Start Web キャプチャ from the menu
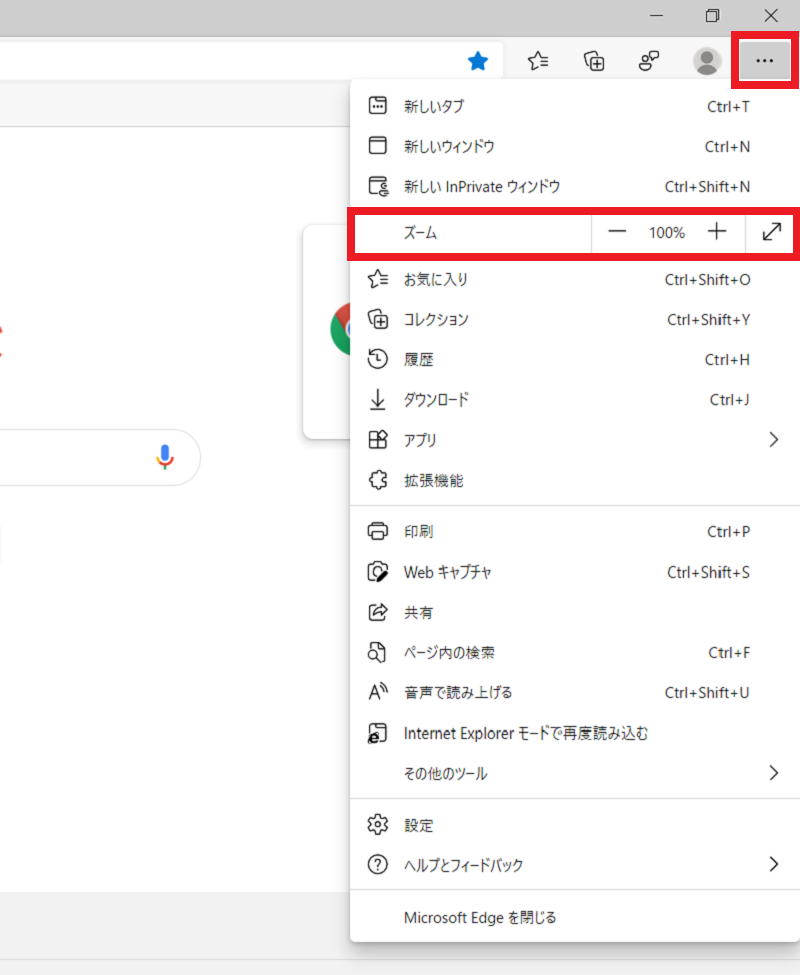 click(575, 572)
